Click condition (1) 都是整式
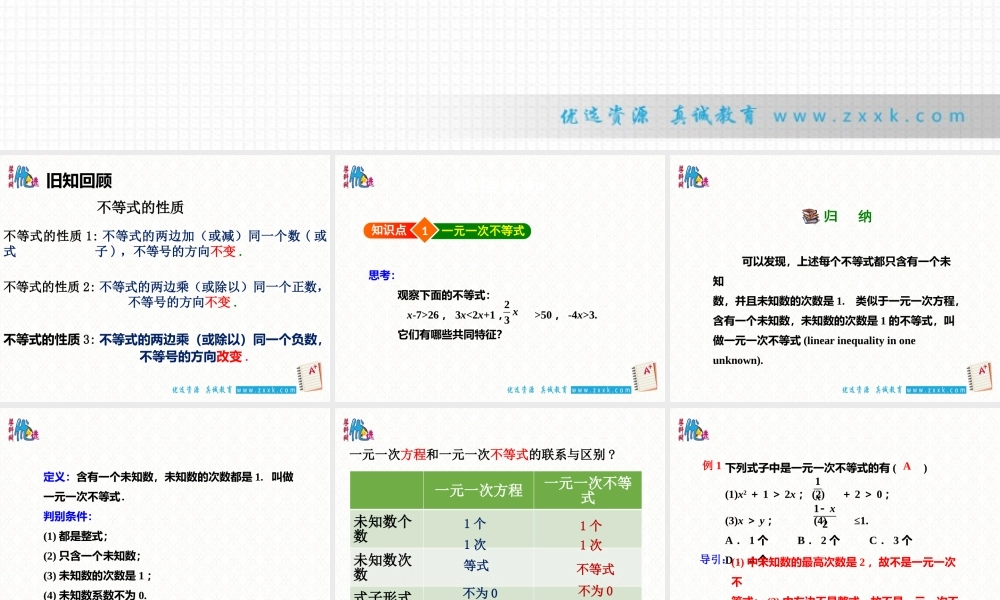 pos(75,536)
